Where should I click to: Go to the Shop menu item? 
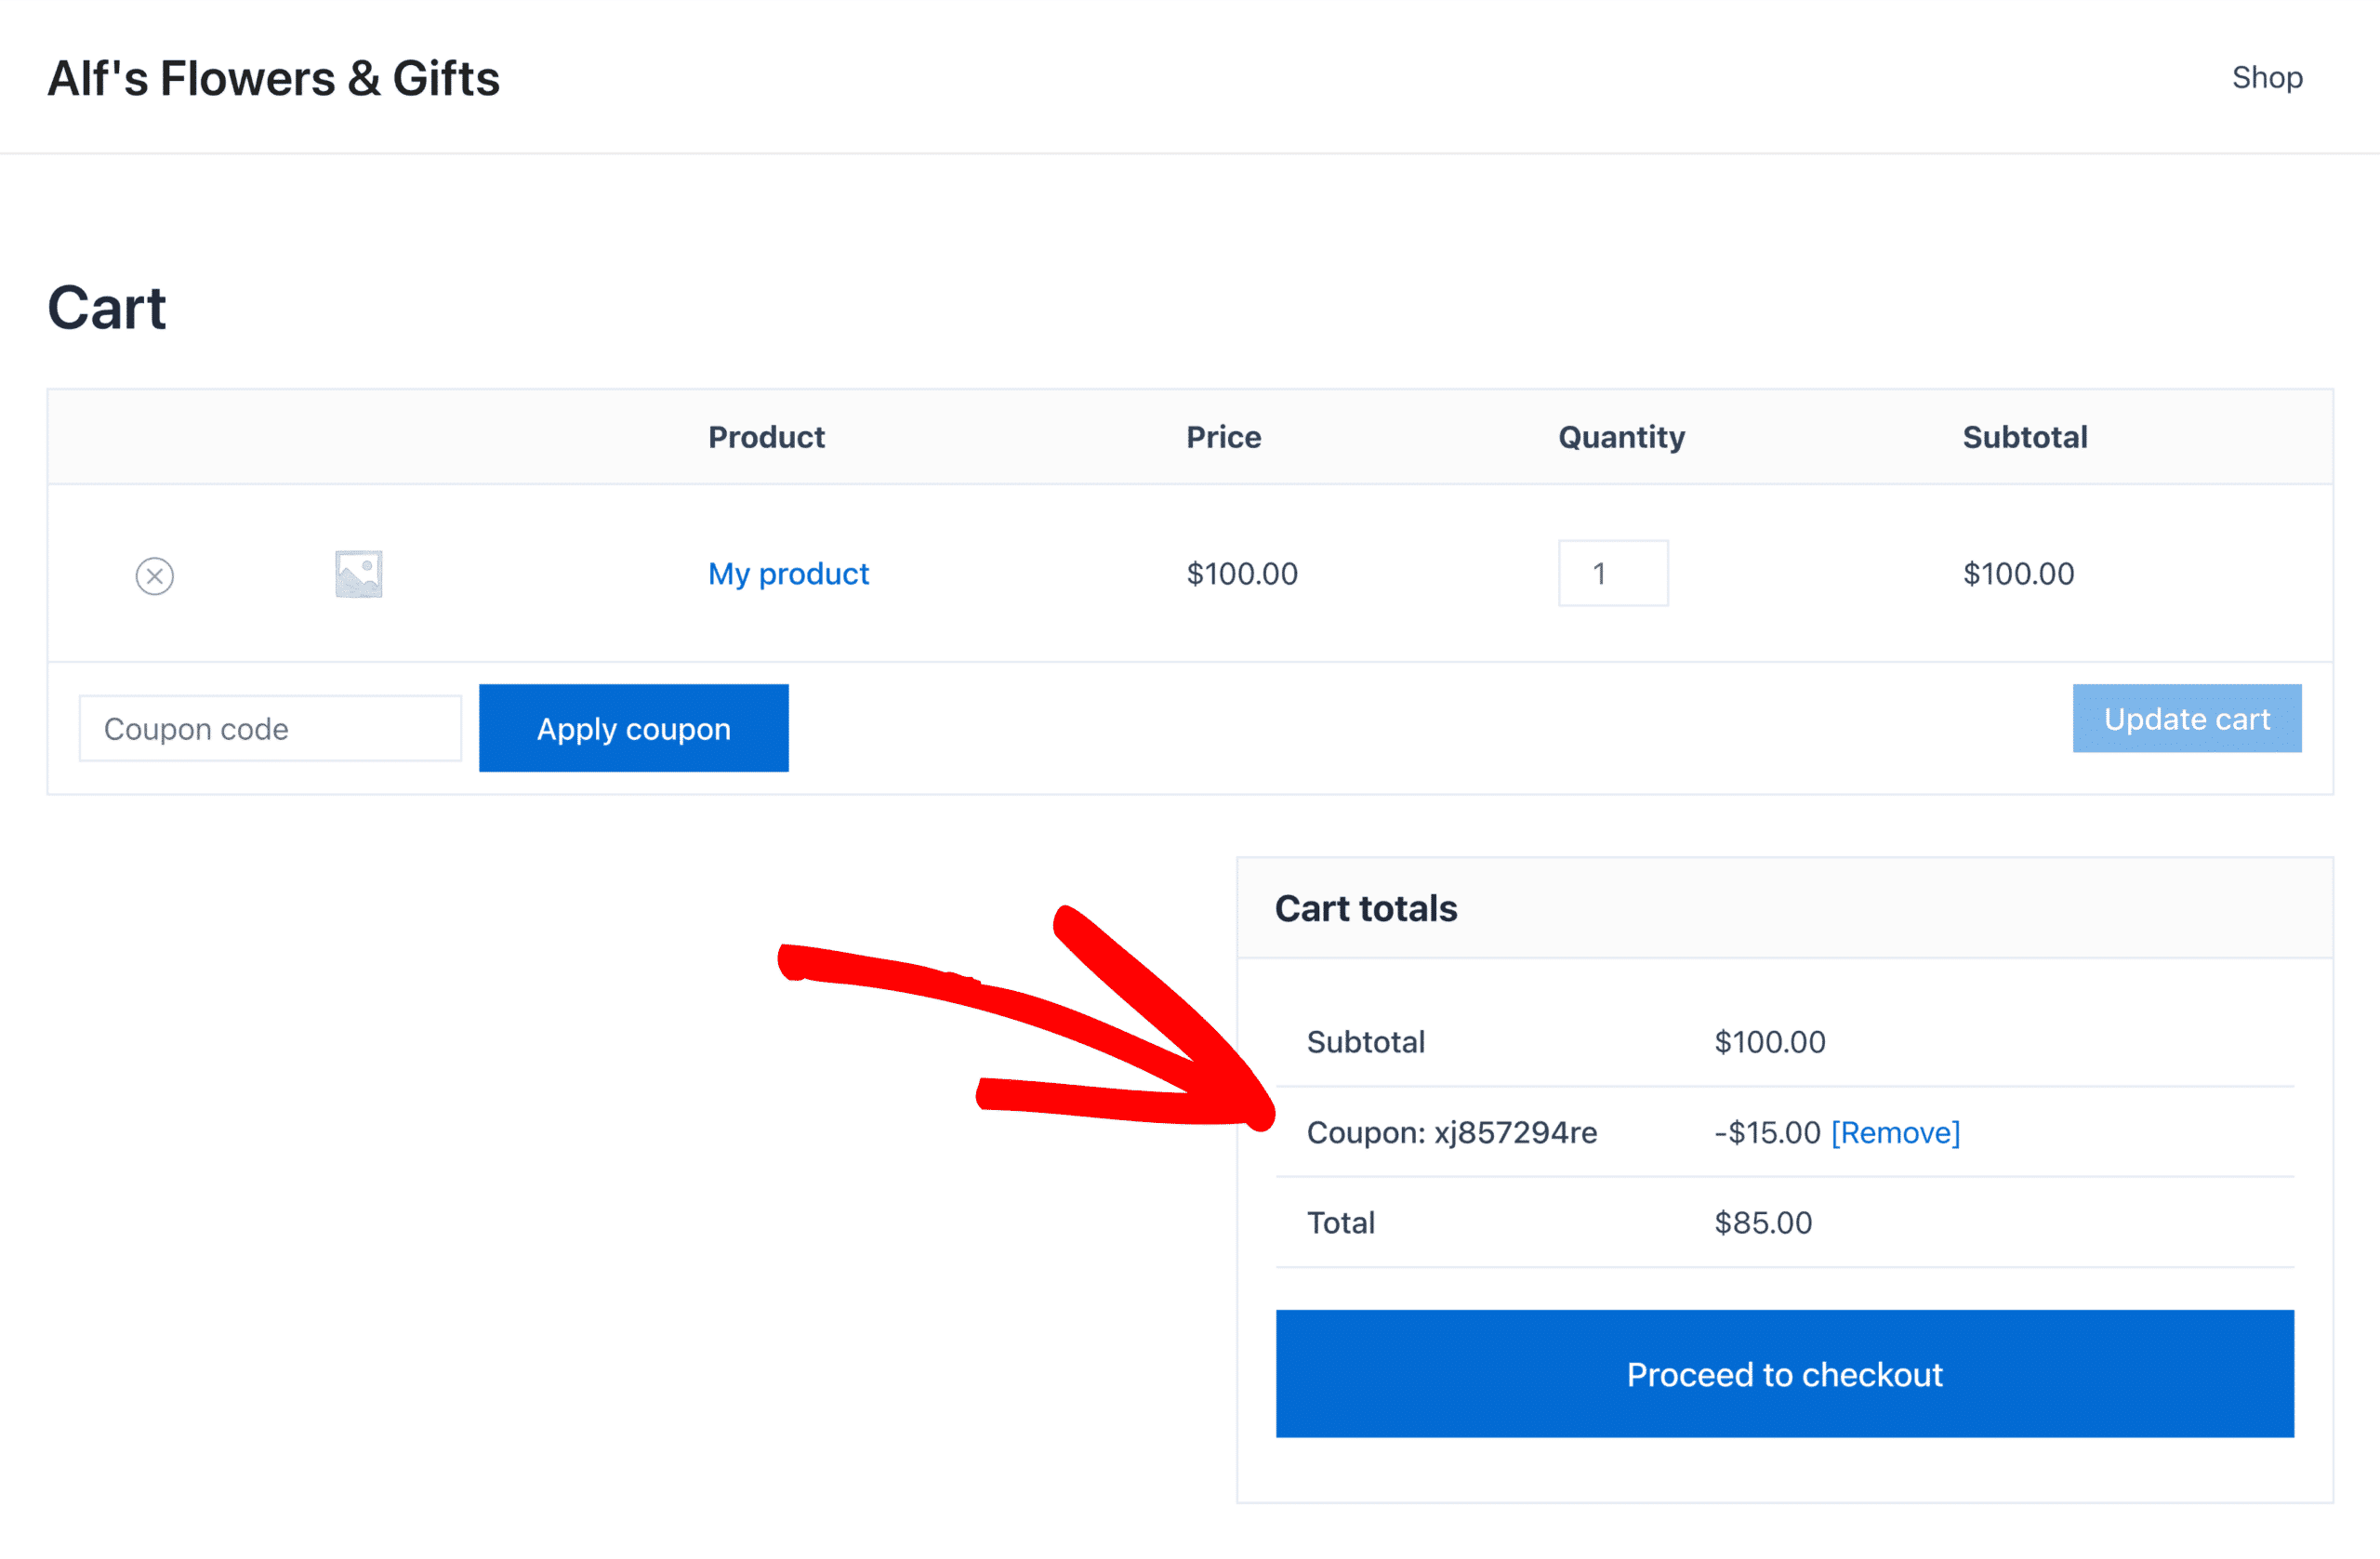coord(2267,77)
